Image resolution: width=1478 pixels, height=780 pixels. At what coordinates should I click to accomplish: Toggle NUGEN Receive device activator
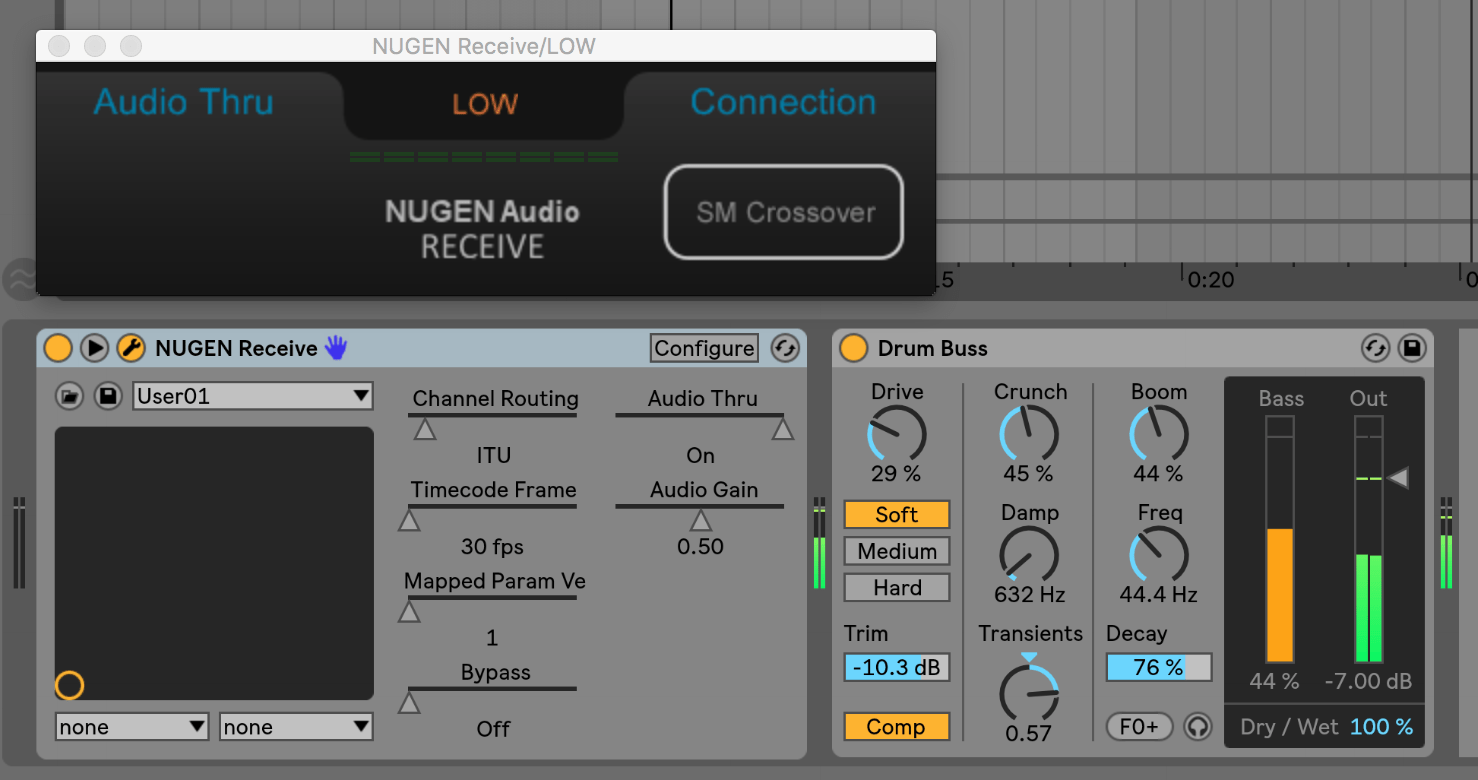point(58,348)
